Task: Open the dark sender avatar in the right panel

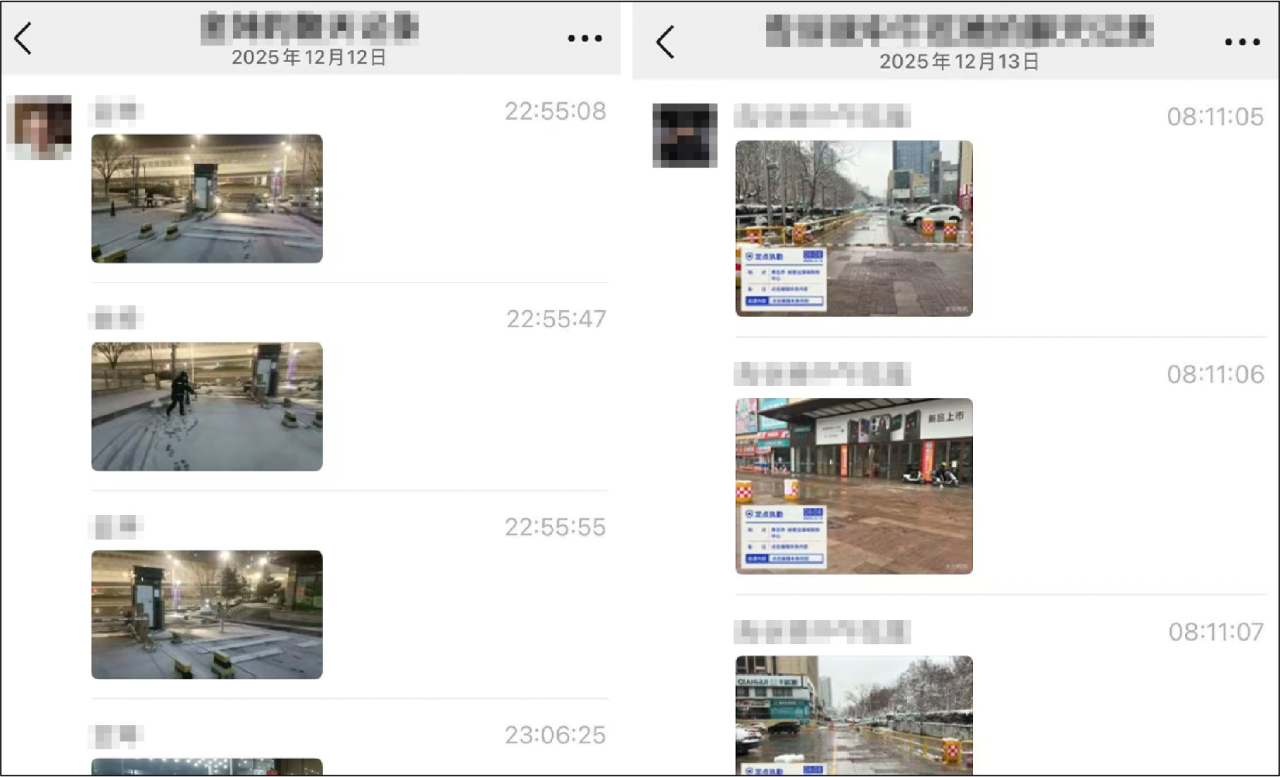Action: [x=685, y=135]
